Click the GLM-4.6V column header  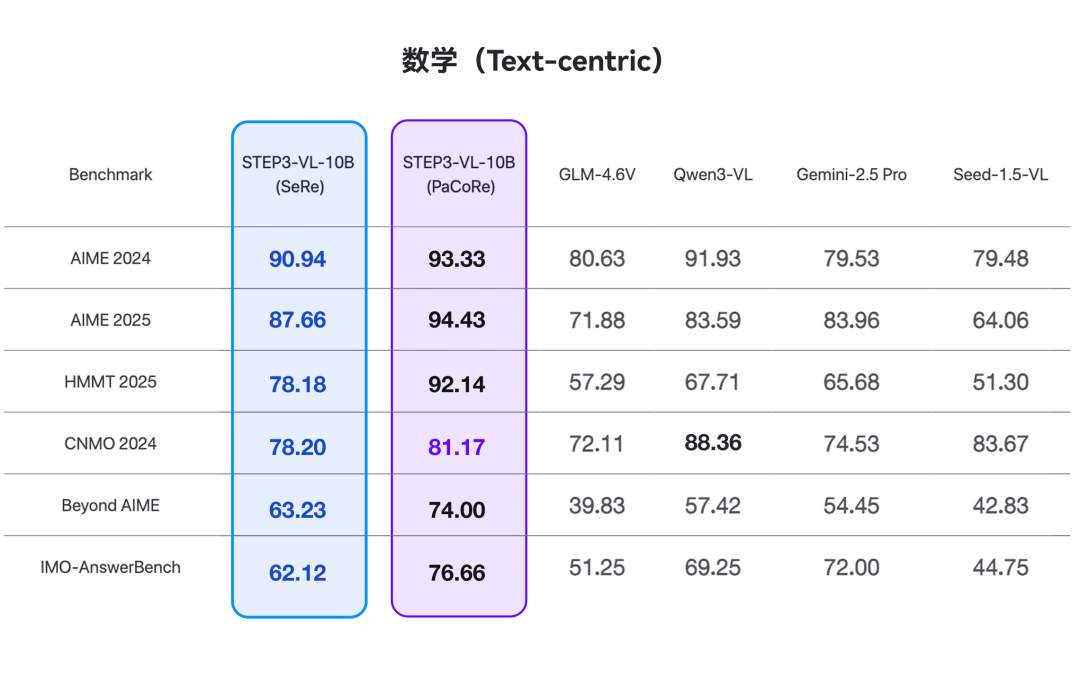597,174
